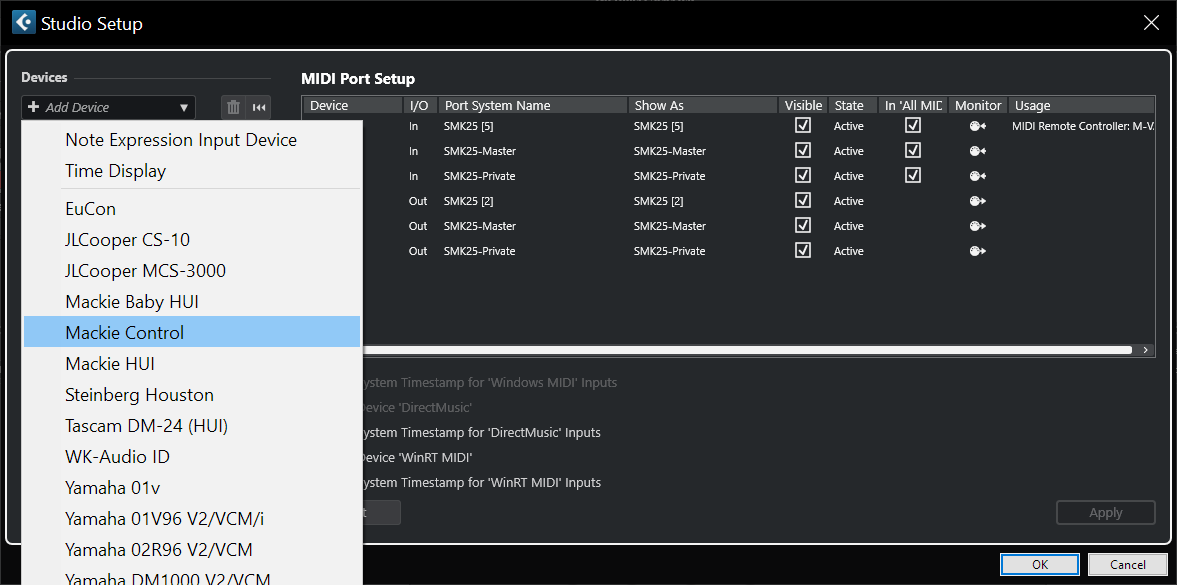1177x585 pixels.
Task: Click the reset devices icon beside the trash
Action: coord(259,107)
